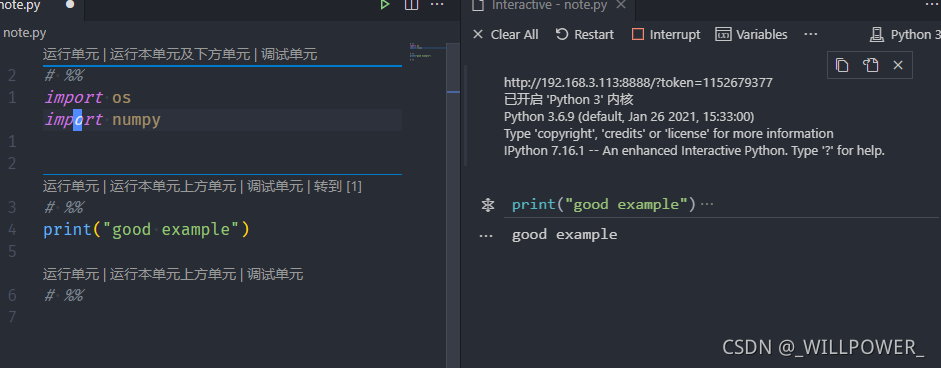Click the IPython 7.16.1 info line
Viewport: 941px width, 368px height.
pyautogui.click(x=694, y=151)
